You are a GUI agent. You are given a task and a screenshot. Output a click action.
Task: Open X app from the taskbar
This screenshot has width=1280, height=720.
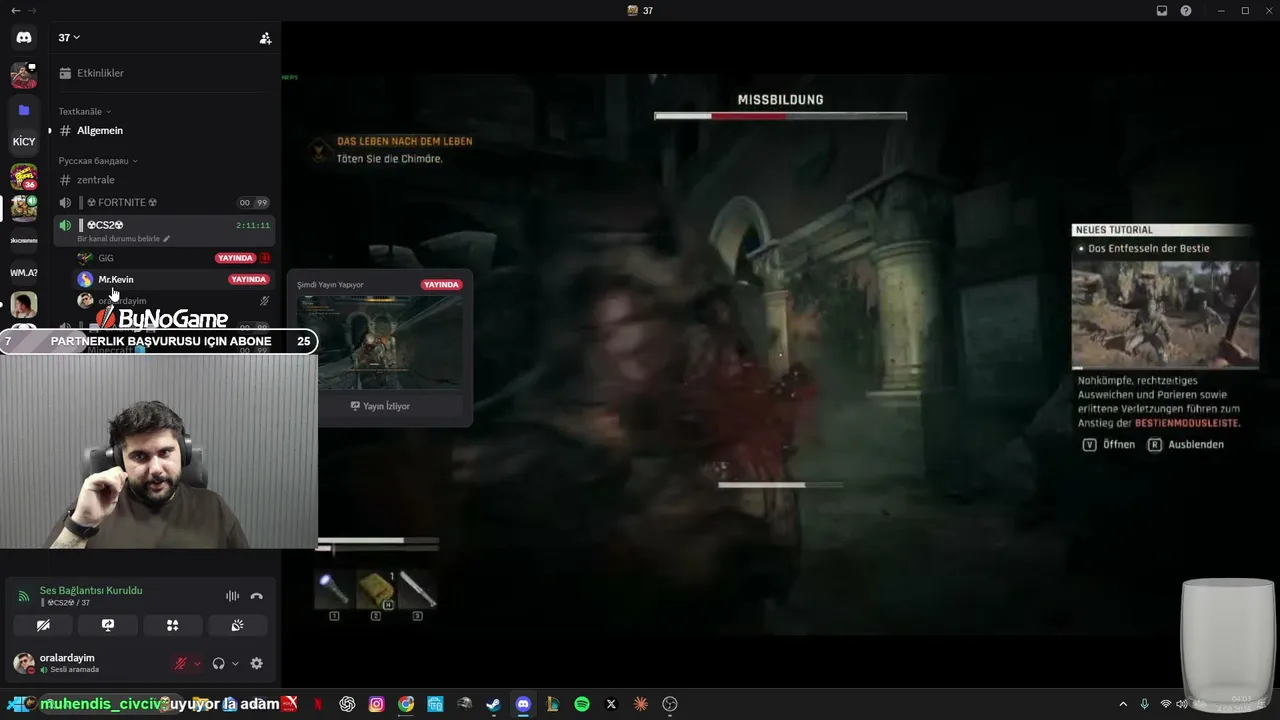(x=611, y=704)
